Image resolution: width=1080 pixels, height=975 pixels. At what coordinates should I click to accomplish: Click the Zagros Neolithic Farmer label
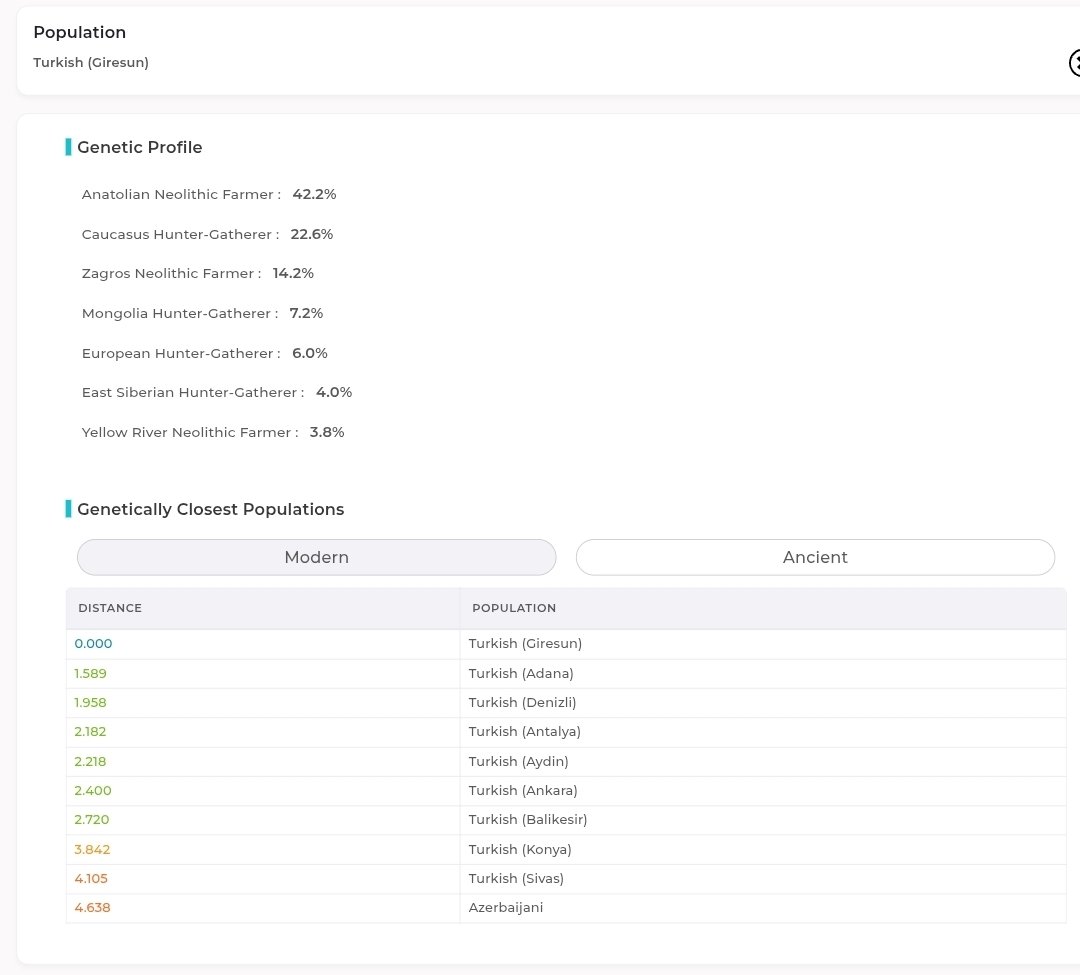tap(172, 274)
